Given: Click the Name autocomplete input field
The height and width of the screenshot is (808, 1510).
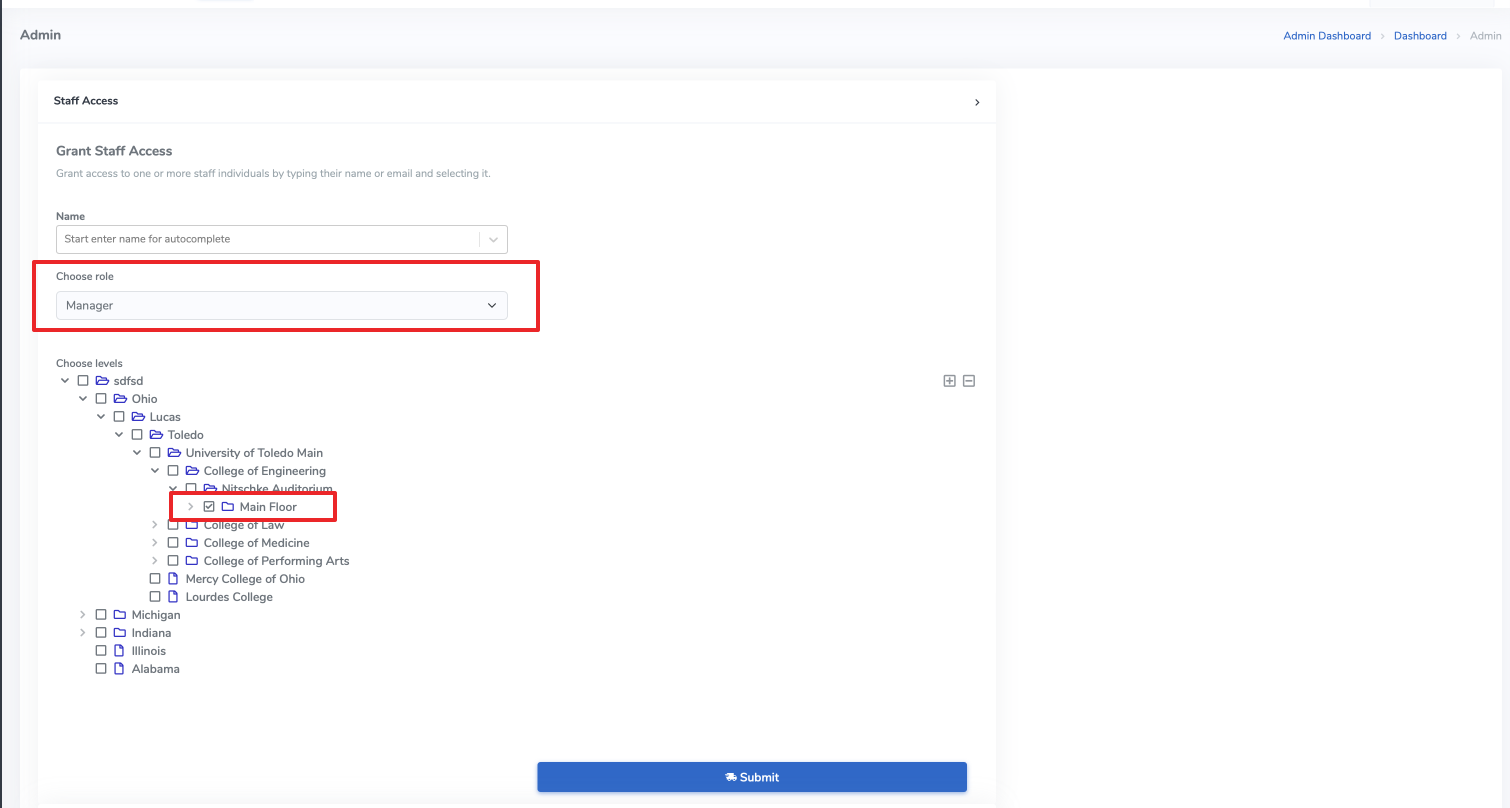Looking at the screenshot, I should tap(268, 239).
